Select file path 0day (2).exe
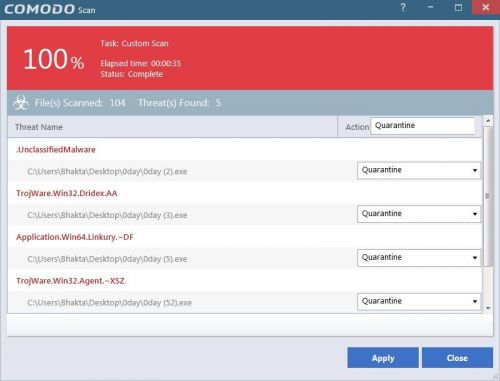 coord(107,171)
